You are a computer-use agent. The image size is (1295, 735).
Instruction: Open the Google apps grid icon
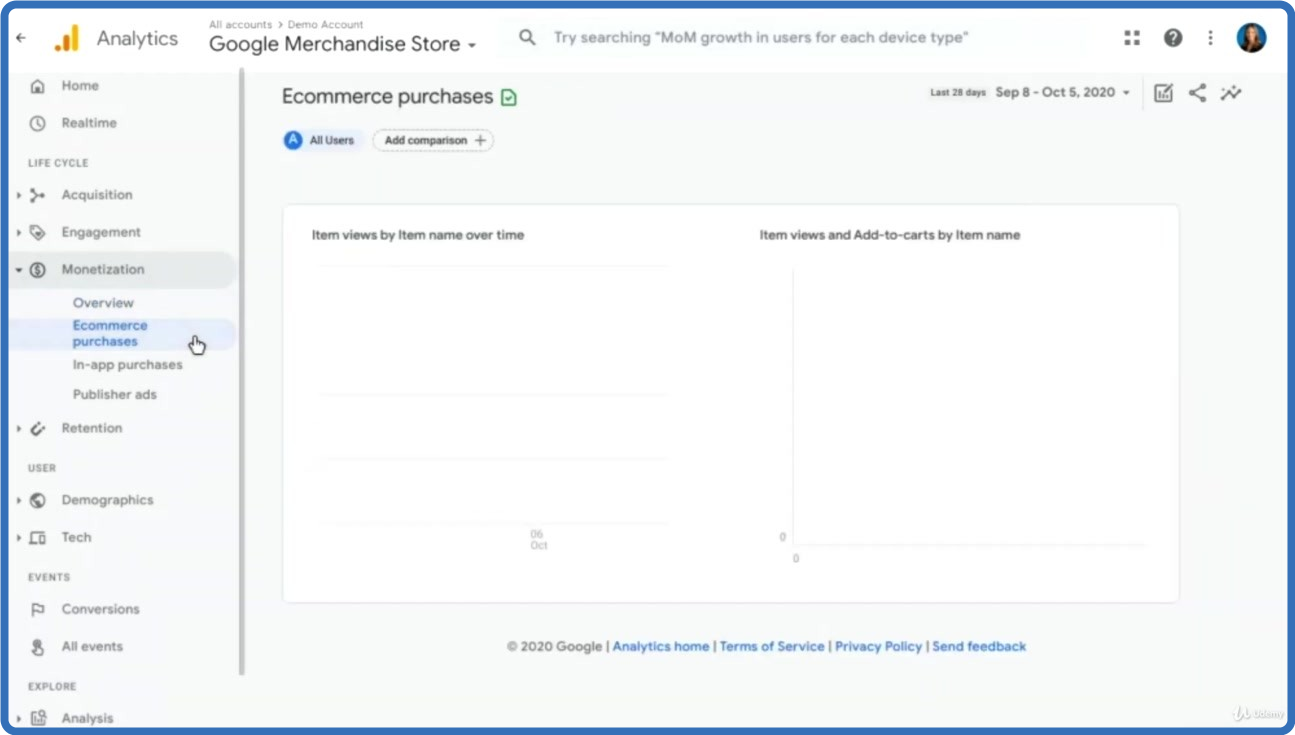tap(1132, 38)
